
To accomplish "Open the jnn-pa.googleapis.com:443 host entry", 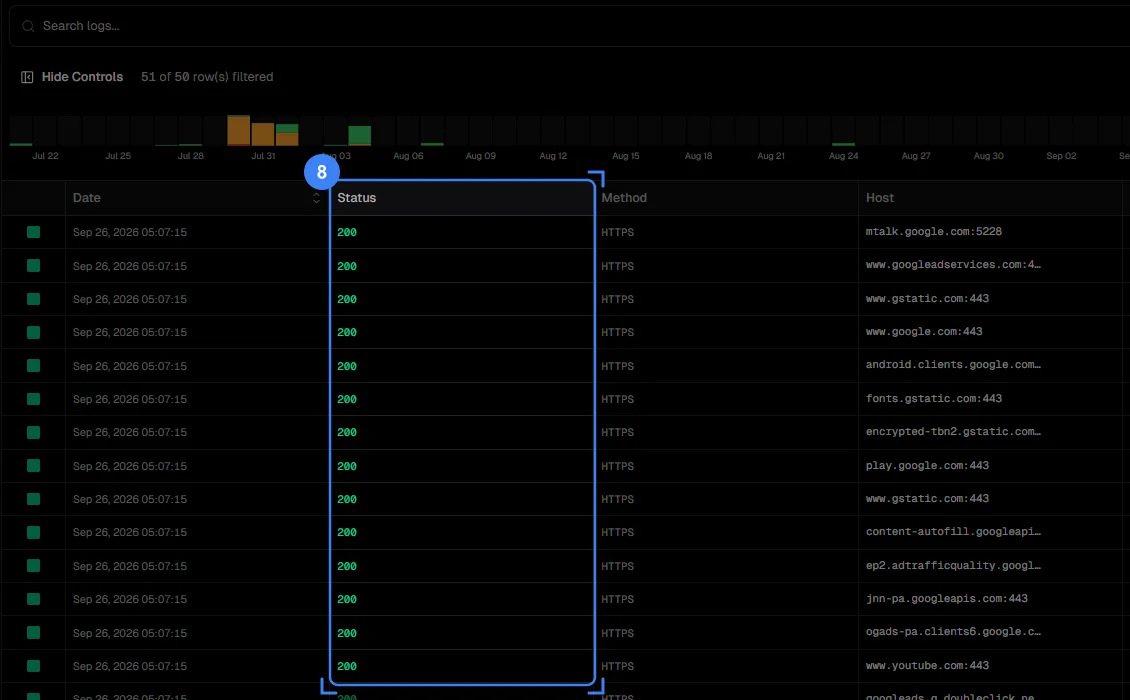I will [946, 598].
